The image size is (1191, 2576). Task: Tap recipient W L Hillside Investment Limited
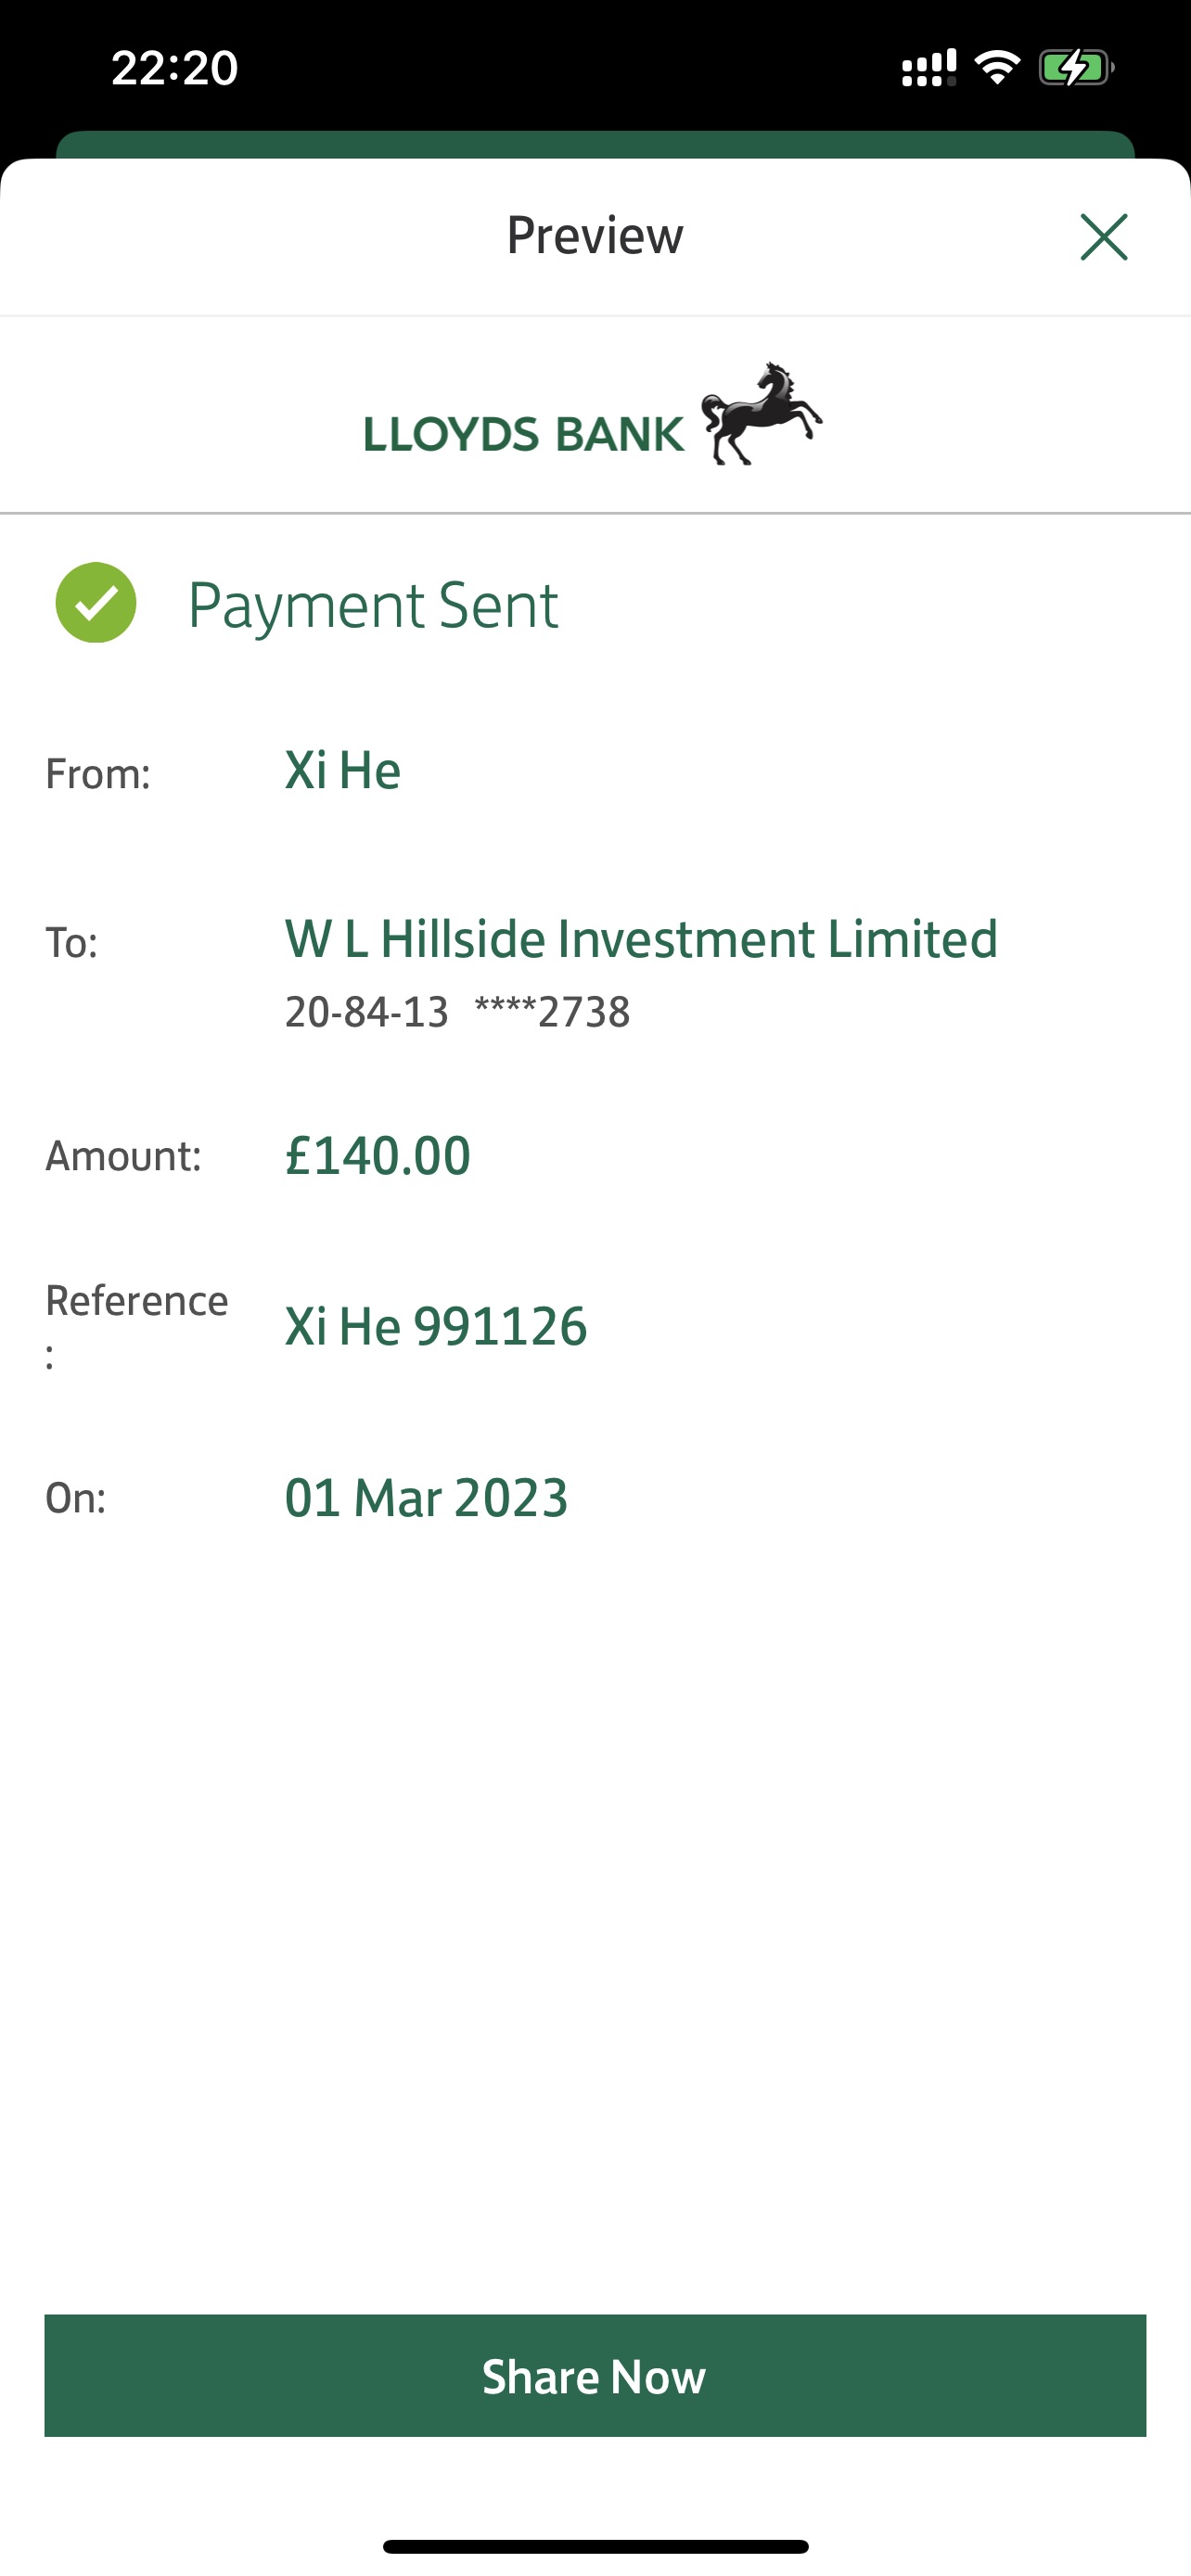(x=641, y=940)
